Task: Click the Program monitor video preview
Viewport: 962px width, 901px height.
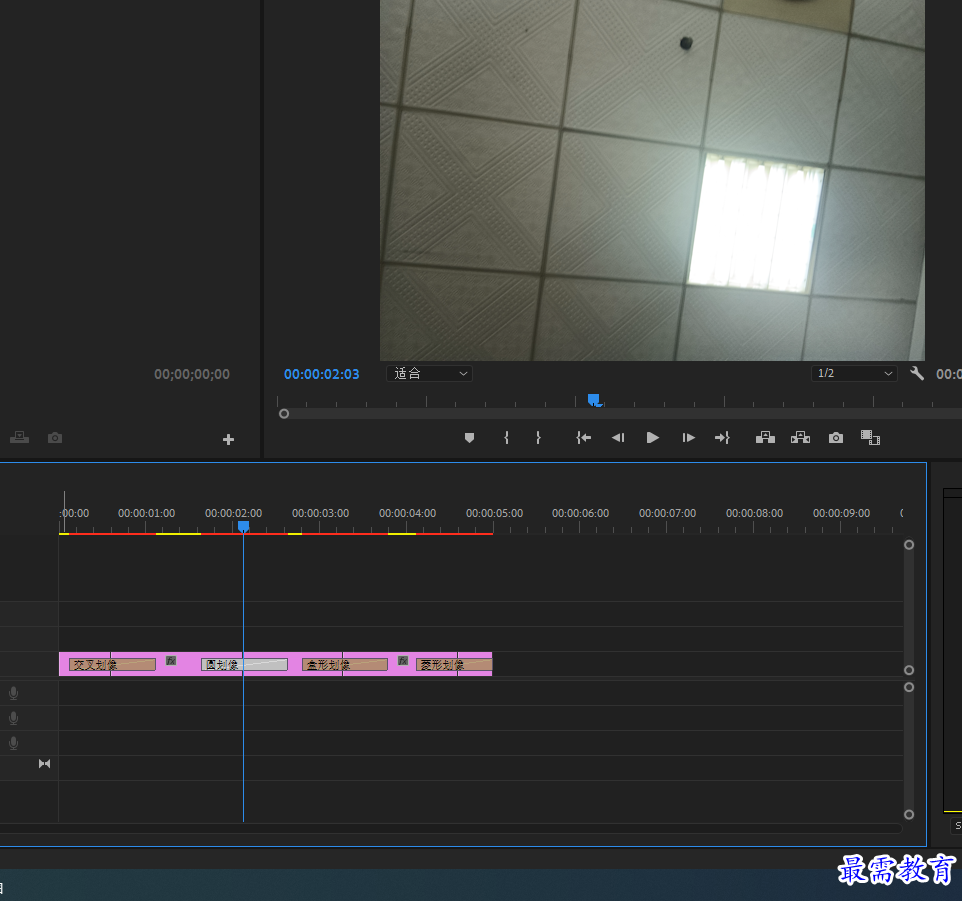Action: (x=652, y=180)
